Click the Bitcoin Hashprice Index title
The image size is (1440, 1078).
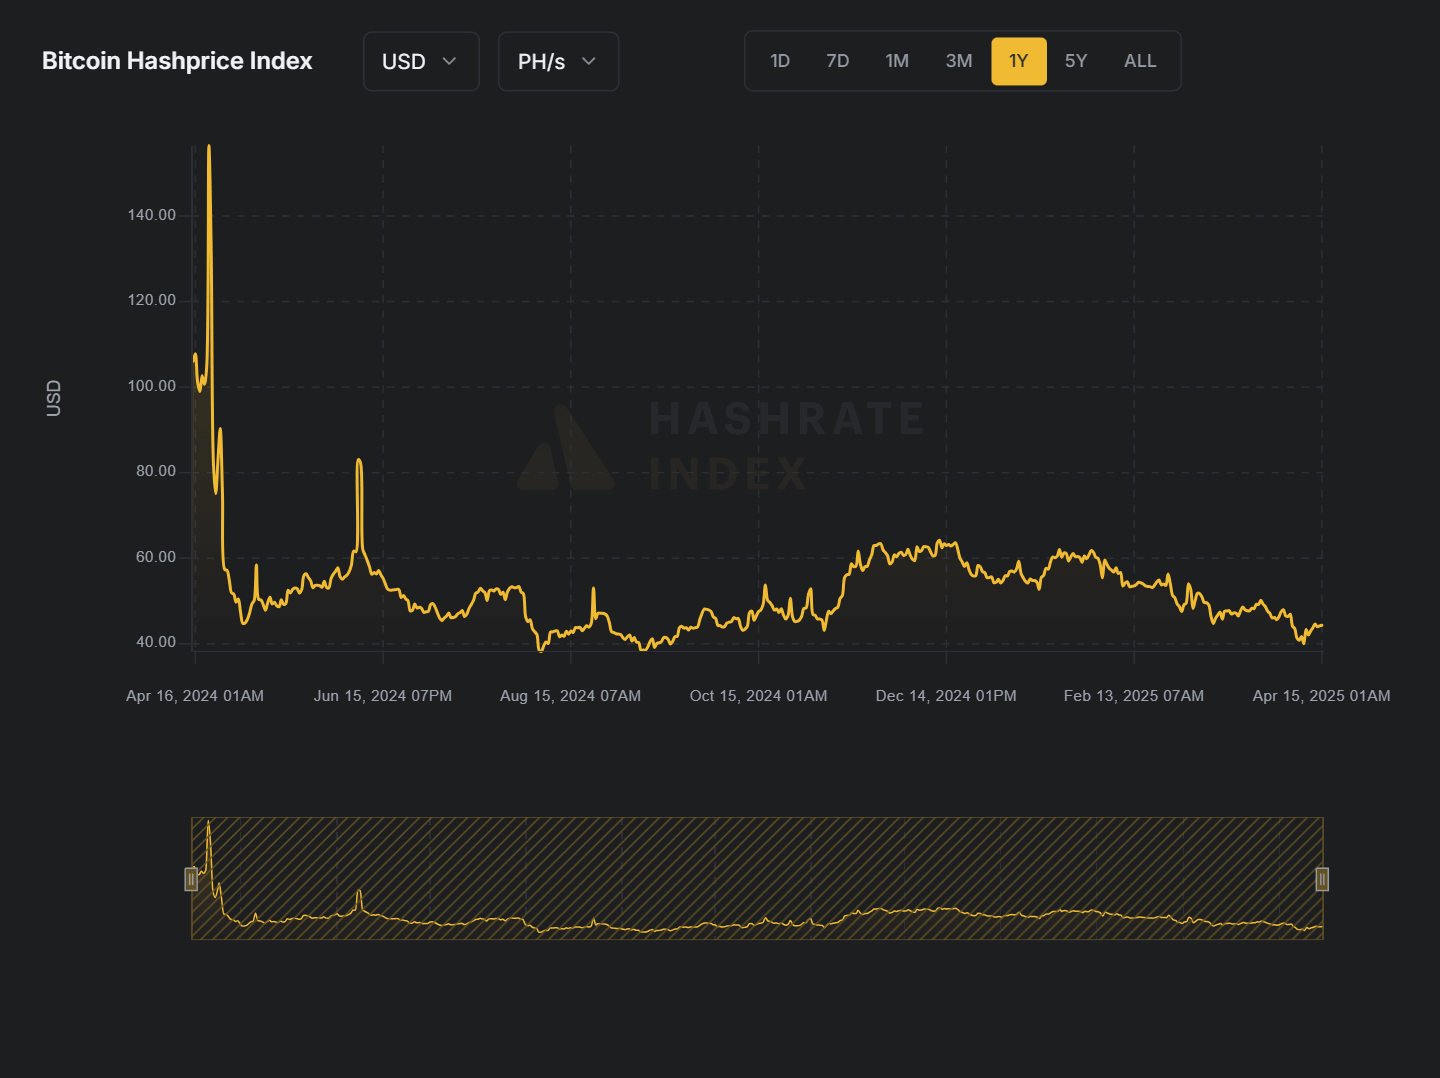177,61
